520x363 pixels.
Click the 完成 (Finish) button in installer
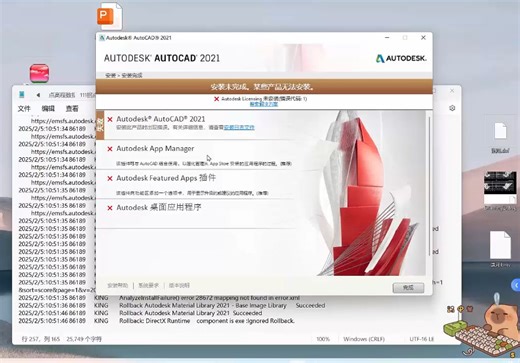(x=408, y=288)
